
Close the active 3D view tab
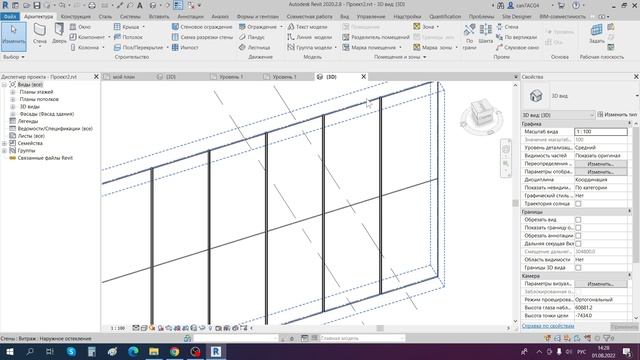(x=364, y=77)
